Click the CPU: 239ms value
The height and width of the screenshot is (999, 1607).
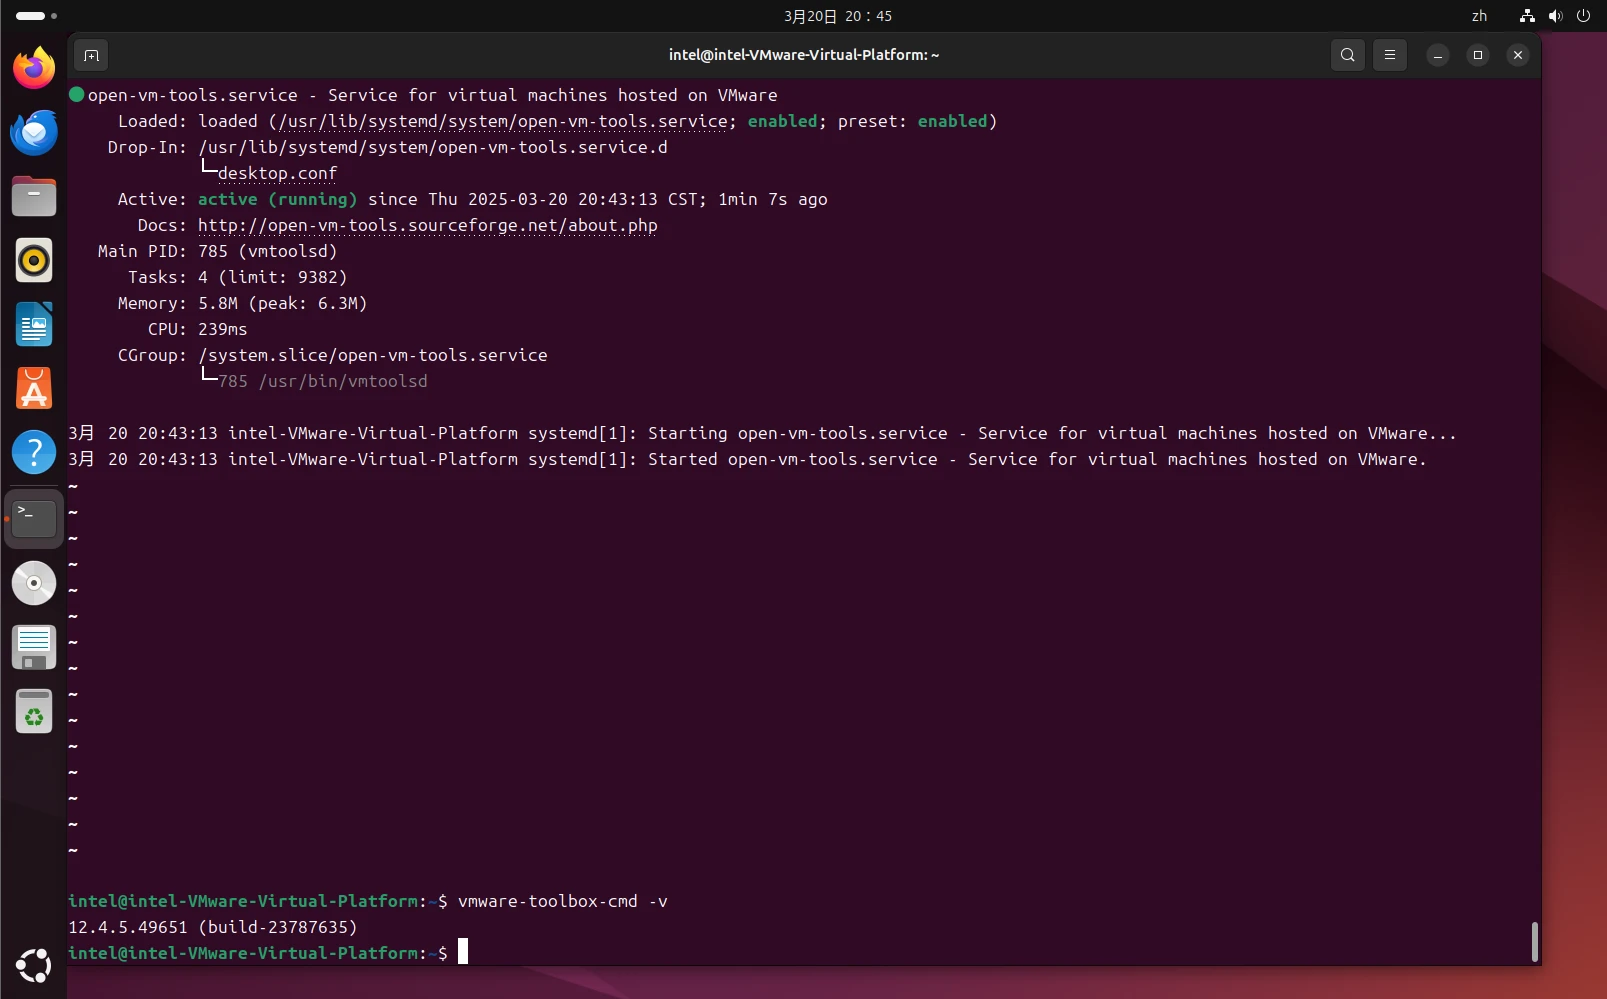pyautogui.click(x=222, y=329)
